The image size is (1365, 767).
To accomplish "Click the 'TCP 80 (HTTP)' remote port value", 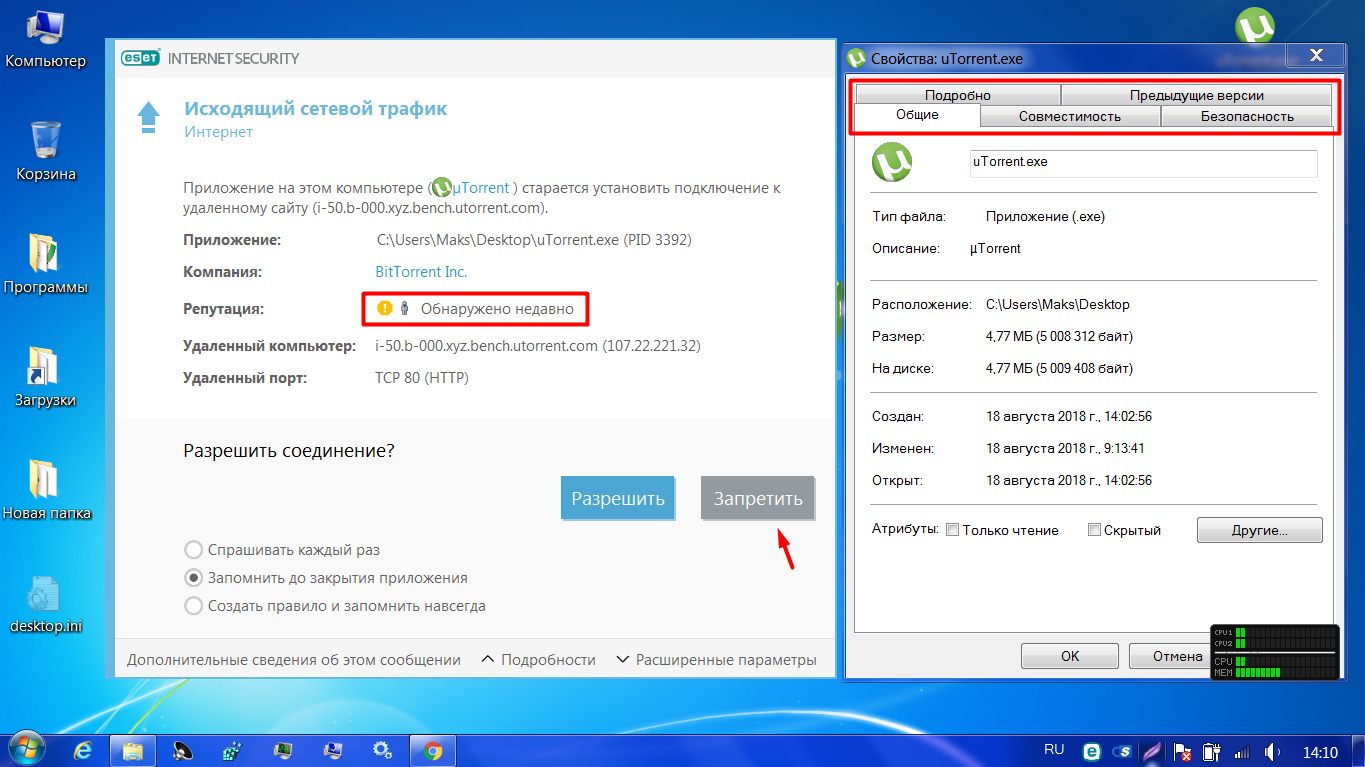I will pos(422,378).
